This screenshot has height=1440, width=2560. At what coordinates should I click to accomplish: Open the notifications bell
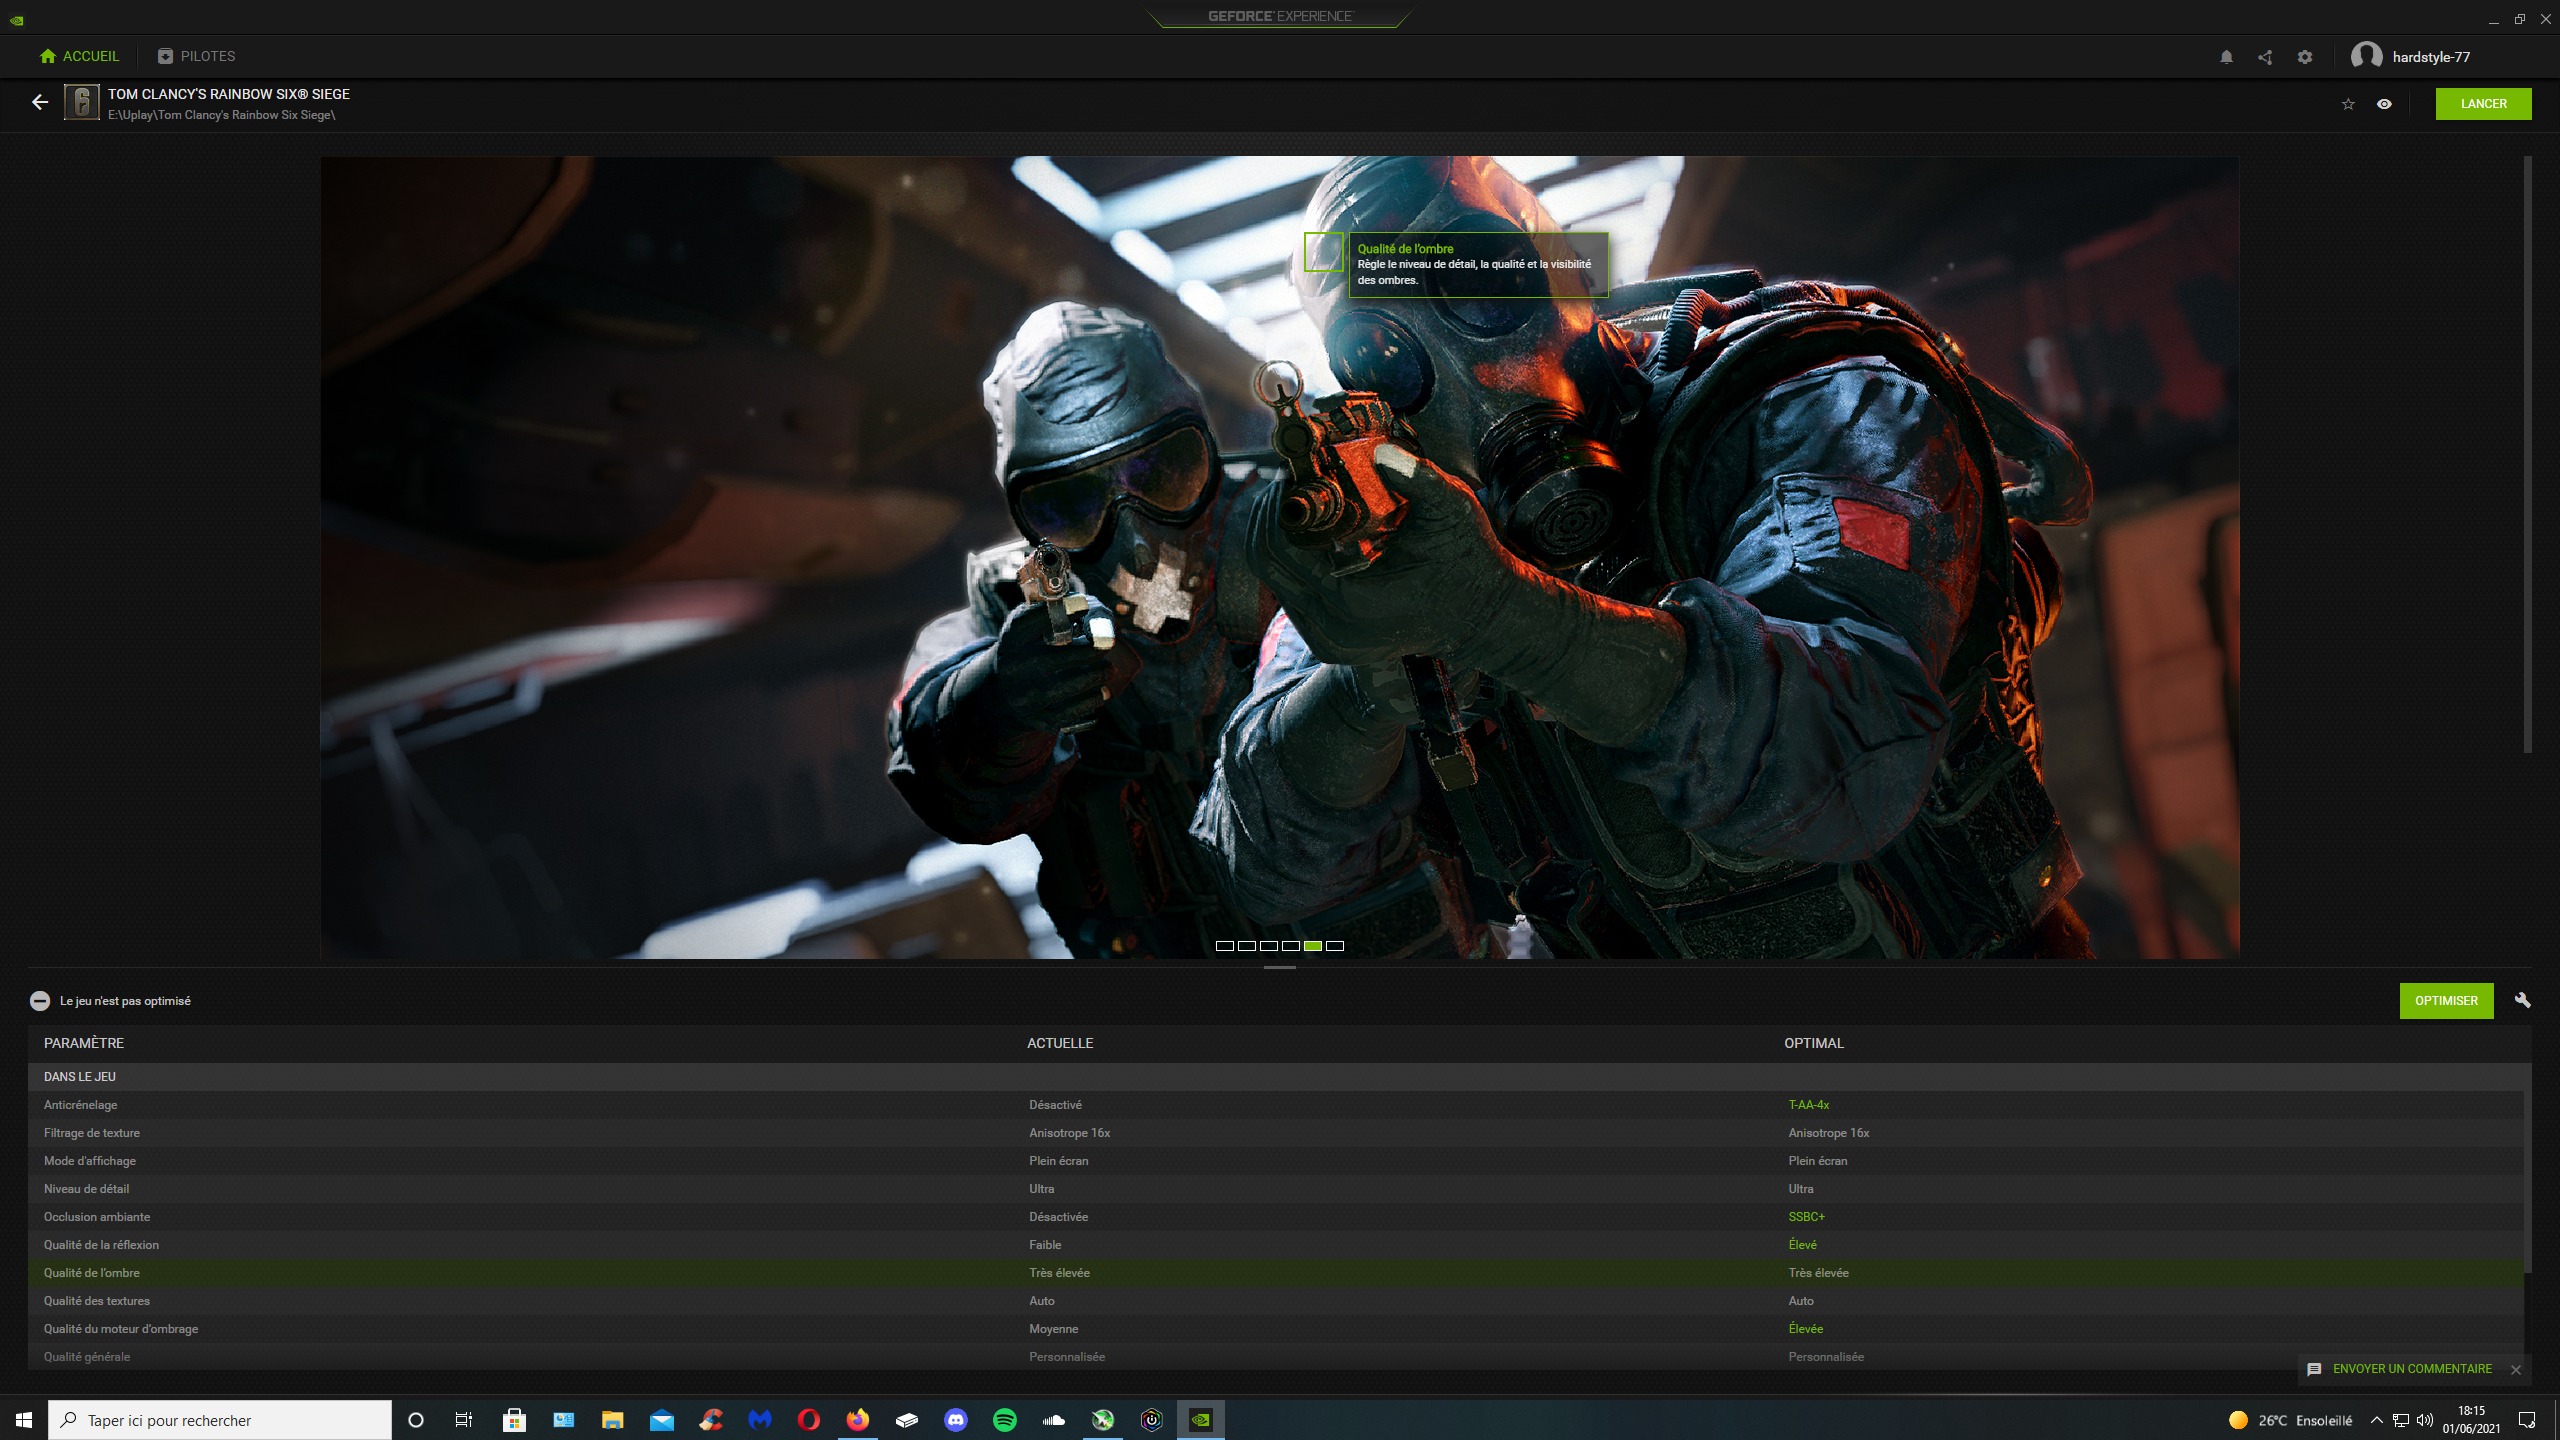[x=2226, y=57]
